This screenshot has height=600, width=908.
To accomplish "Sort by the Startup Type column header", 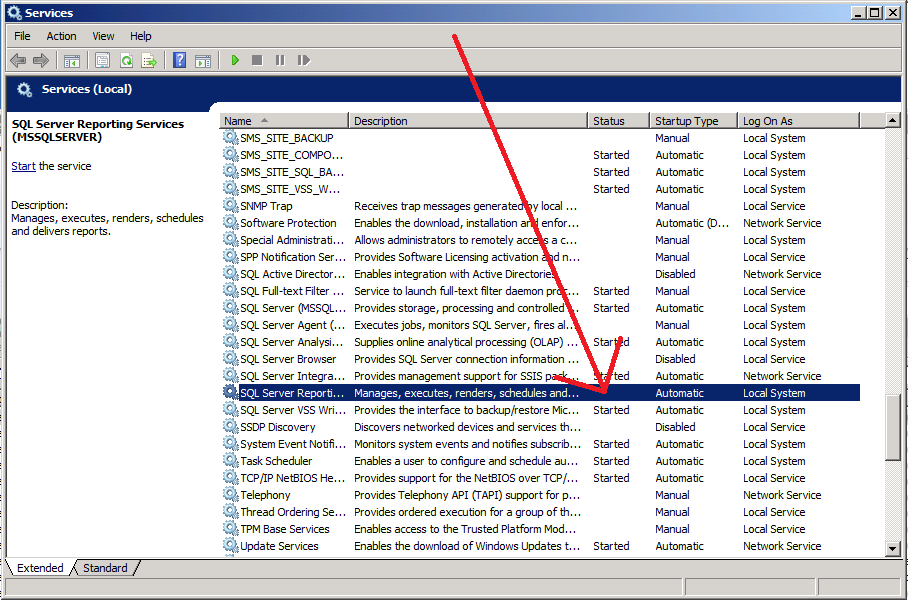I will tap(693, 121).
